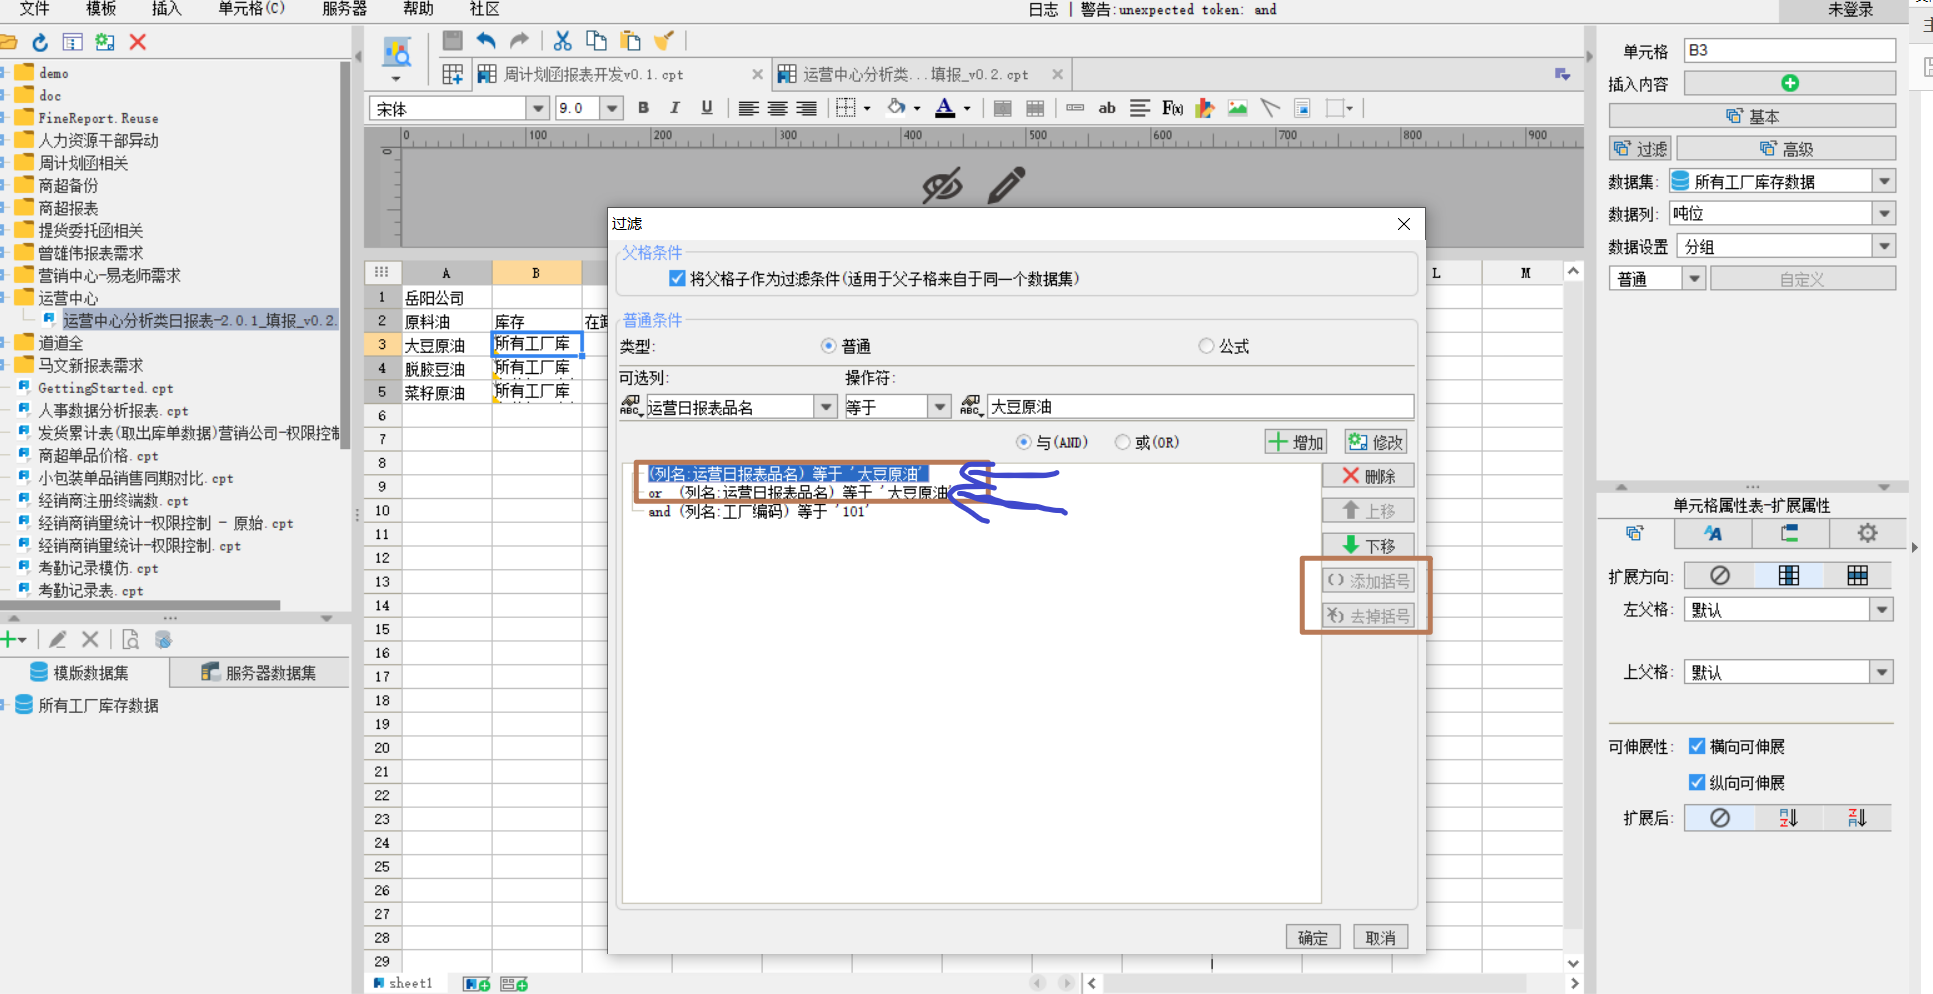
Task: Click the format painter brush icon
Action: click(x=663, y=41)
